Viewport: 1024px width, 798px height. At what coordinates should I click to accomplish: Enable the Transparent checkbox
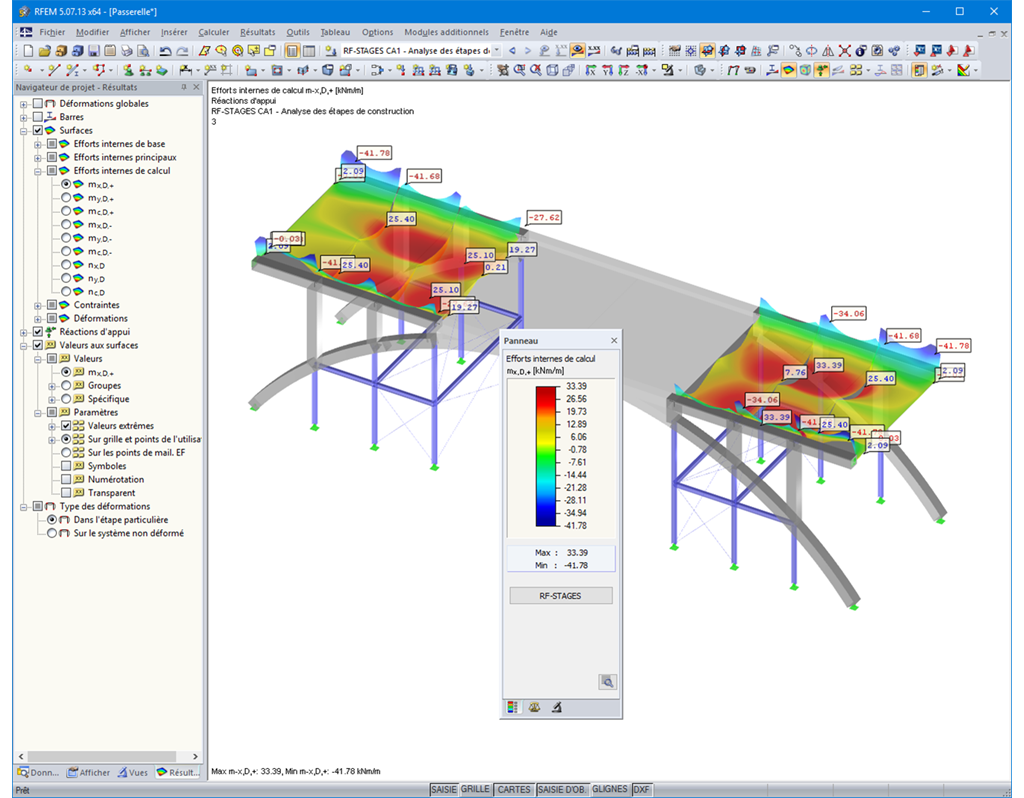coord(66,493)
